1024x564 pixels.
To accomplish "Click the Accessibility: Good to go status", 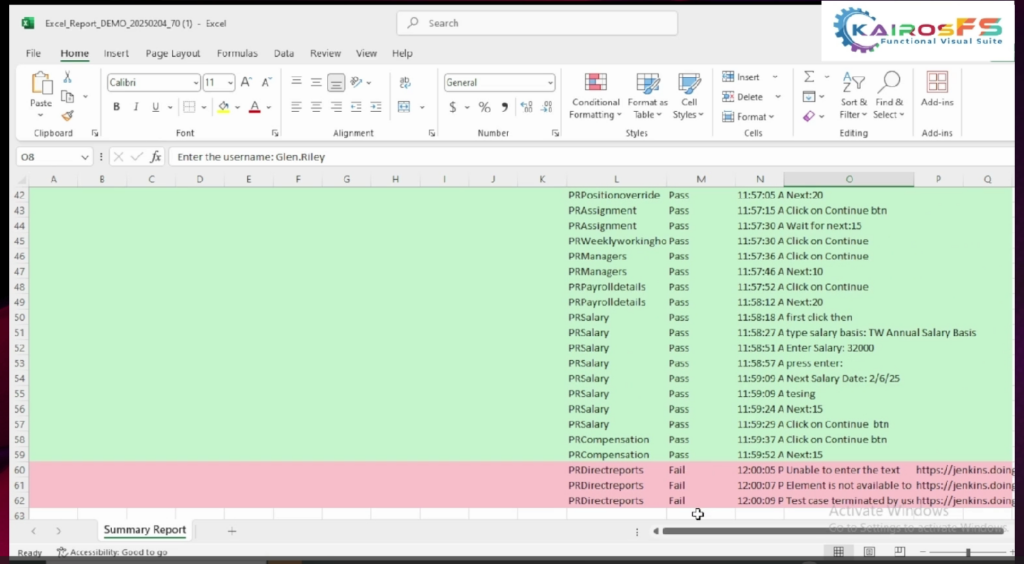I will point(112,552).
